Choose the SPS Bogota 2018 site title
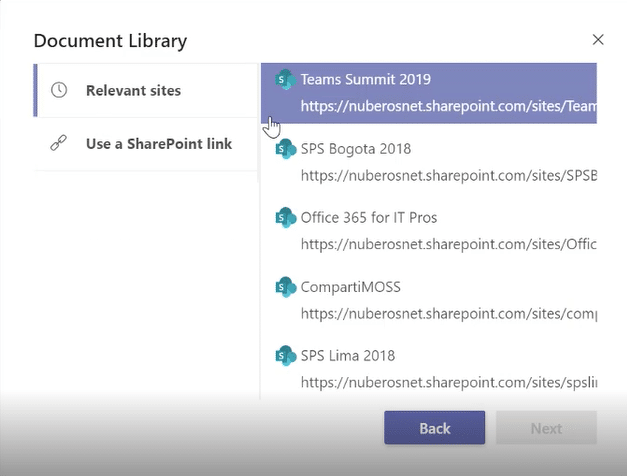 click(355, 149)
